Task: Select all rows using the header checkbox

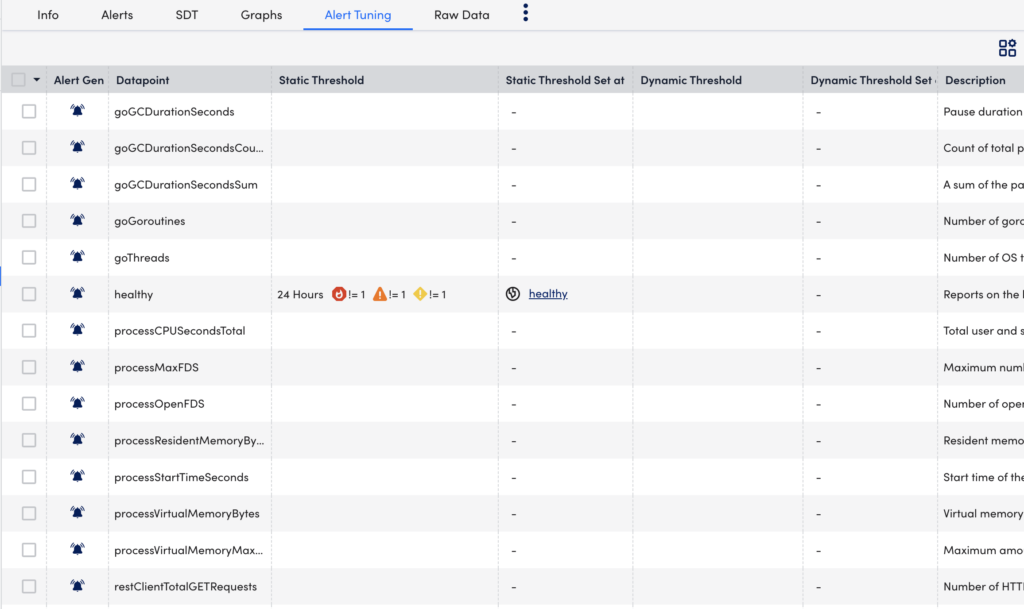Action: [17, 80]
